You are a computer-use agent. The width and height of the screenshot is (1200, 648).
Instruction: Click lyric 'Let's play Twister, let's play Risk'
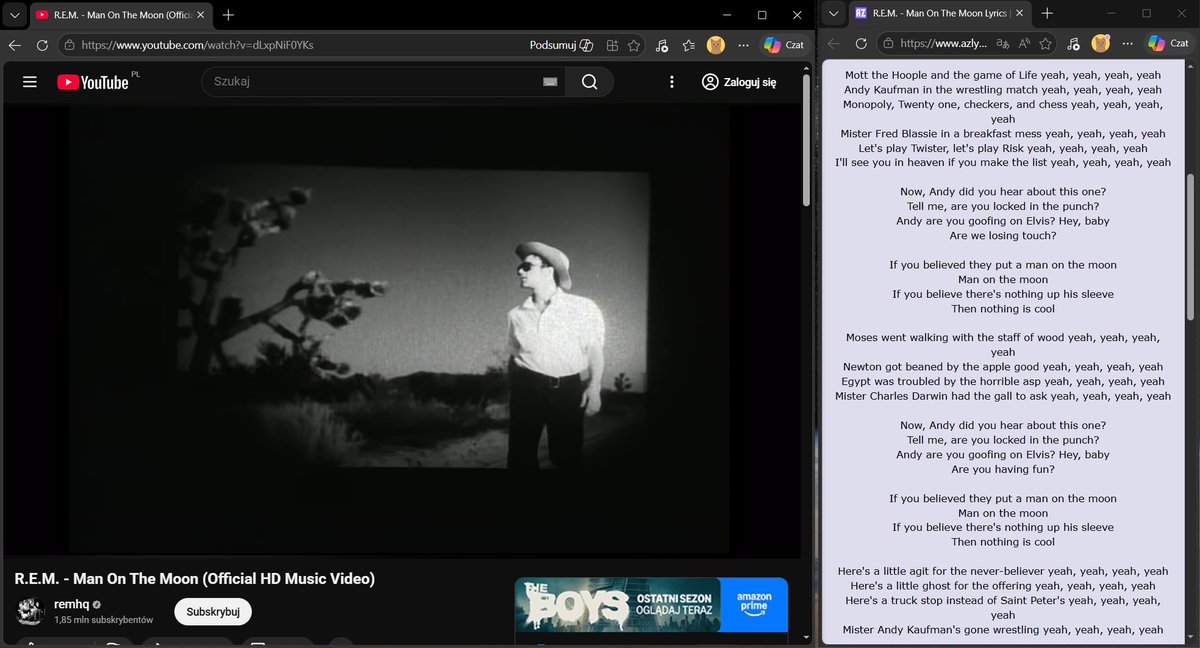941,148
